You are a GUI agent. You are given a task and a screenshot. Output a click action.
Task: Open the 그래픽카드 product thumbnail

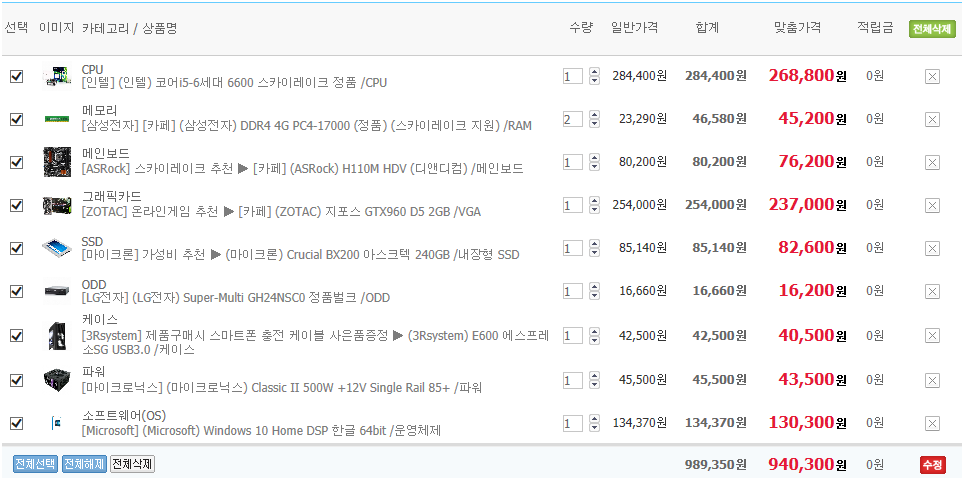click(57, 206)
